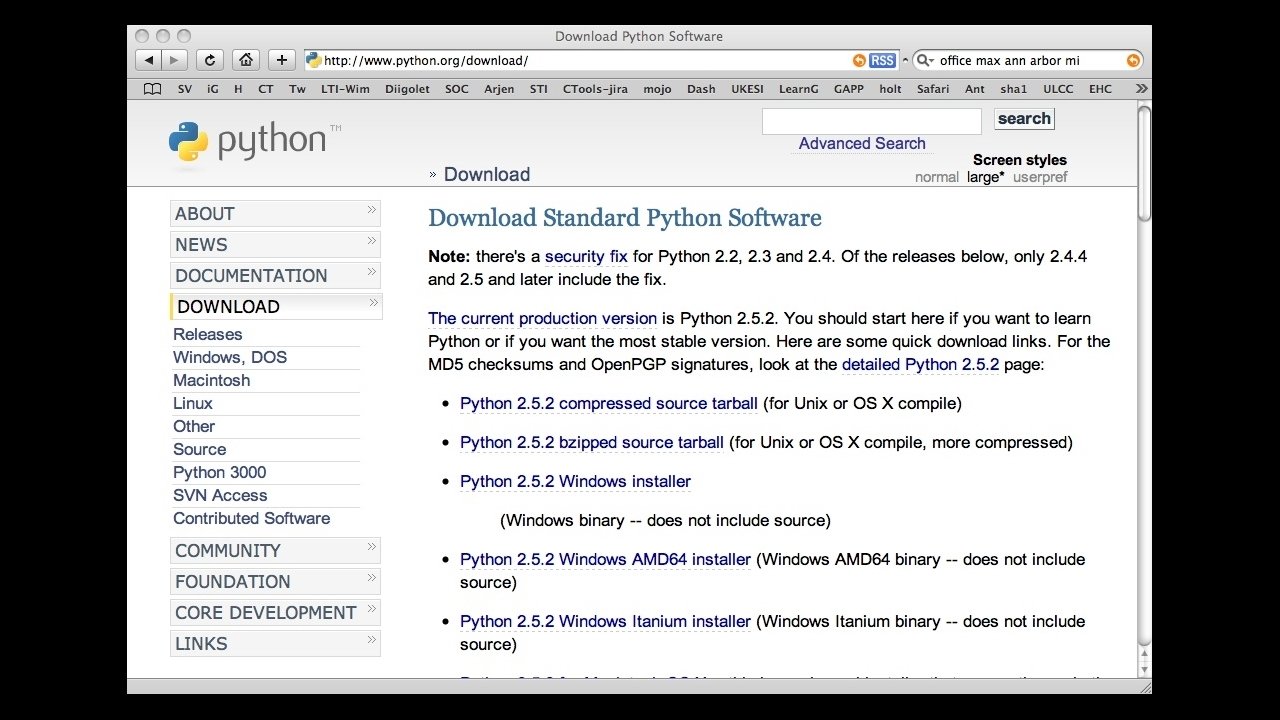The height and width of the screenshot is (720, 1280).
Task: Select the large screen style
Action: tap(984, 177)
